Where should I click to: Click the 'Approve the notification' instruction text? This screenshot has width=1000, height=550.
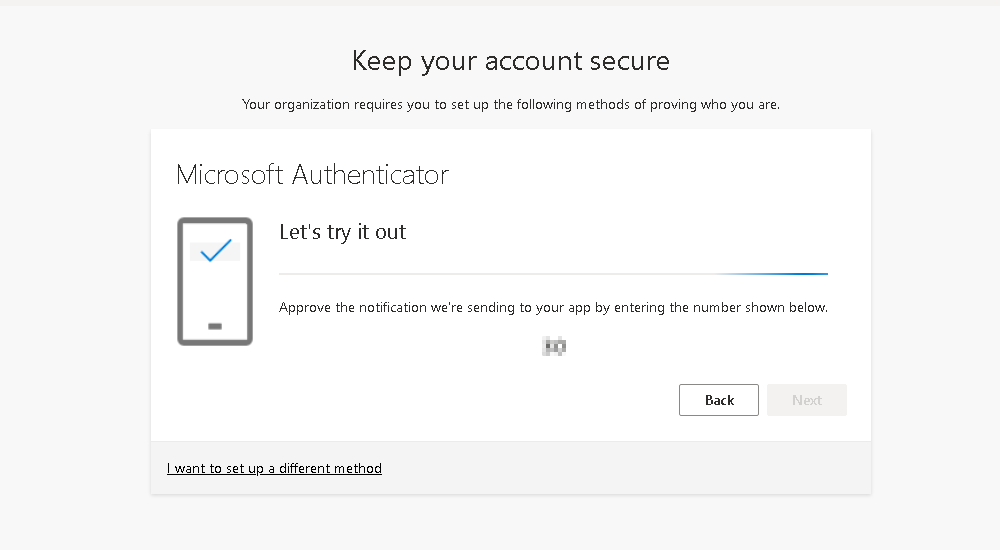pyautogui.click(x=553, y=308)
